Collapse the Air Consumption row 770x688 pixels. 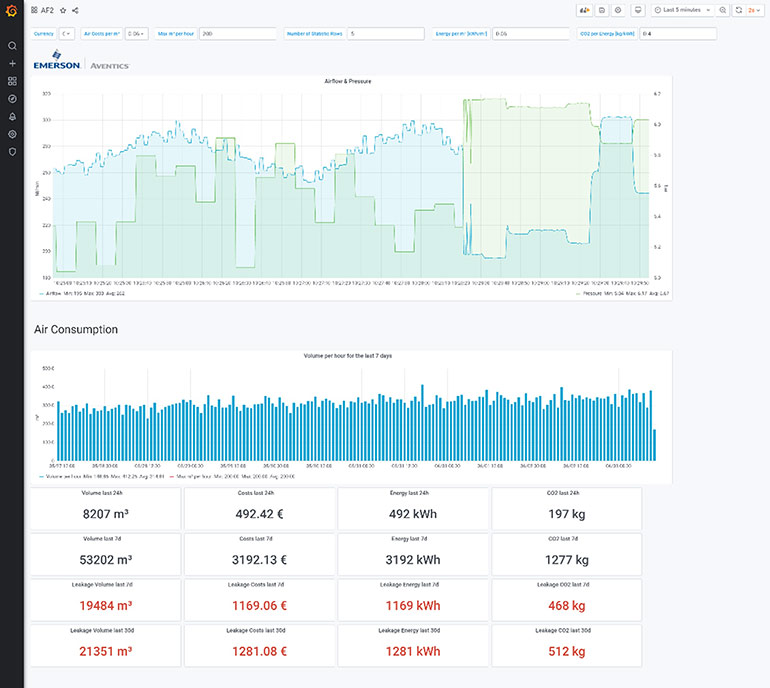(76, 330)
